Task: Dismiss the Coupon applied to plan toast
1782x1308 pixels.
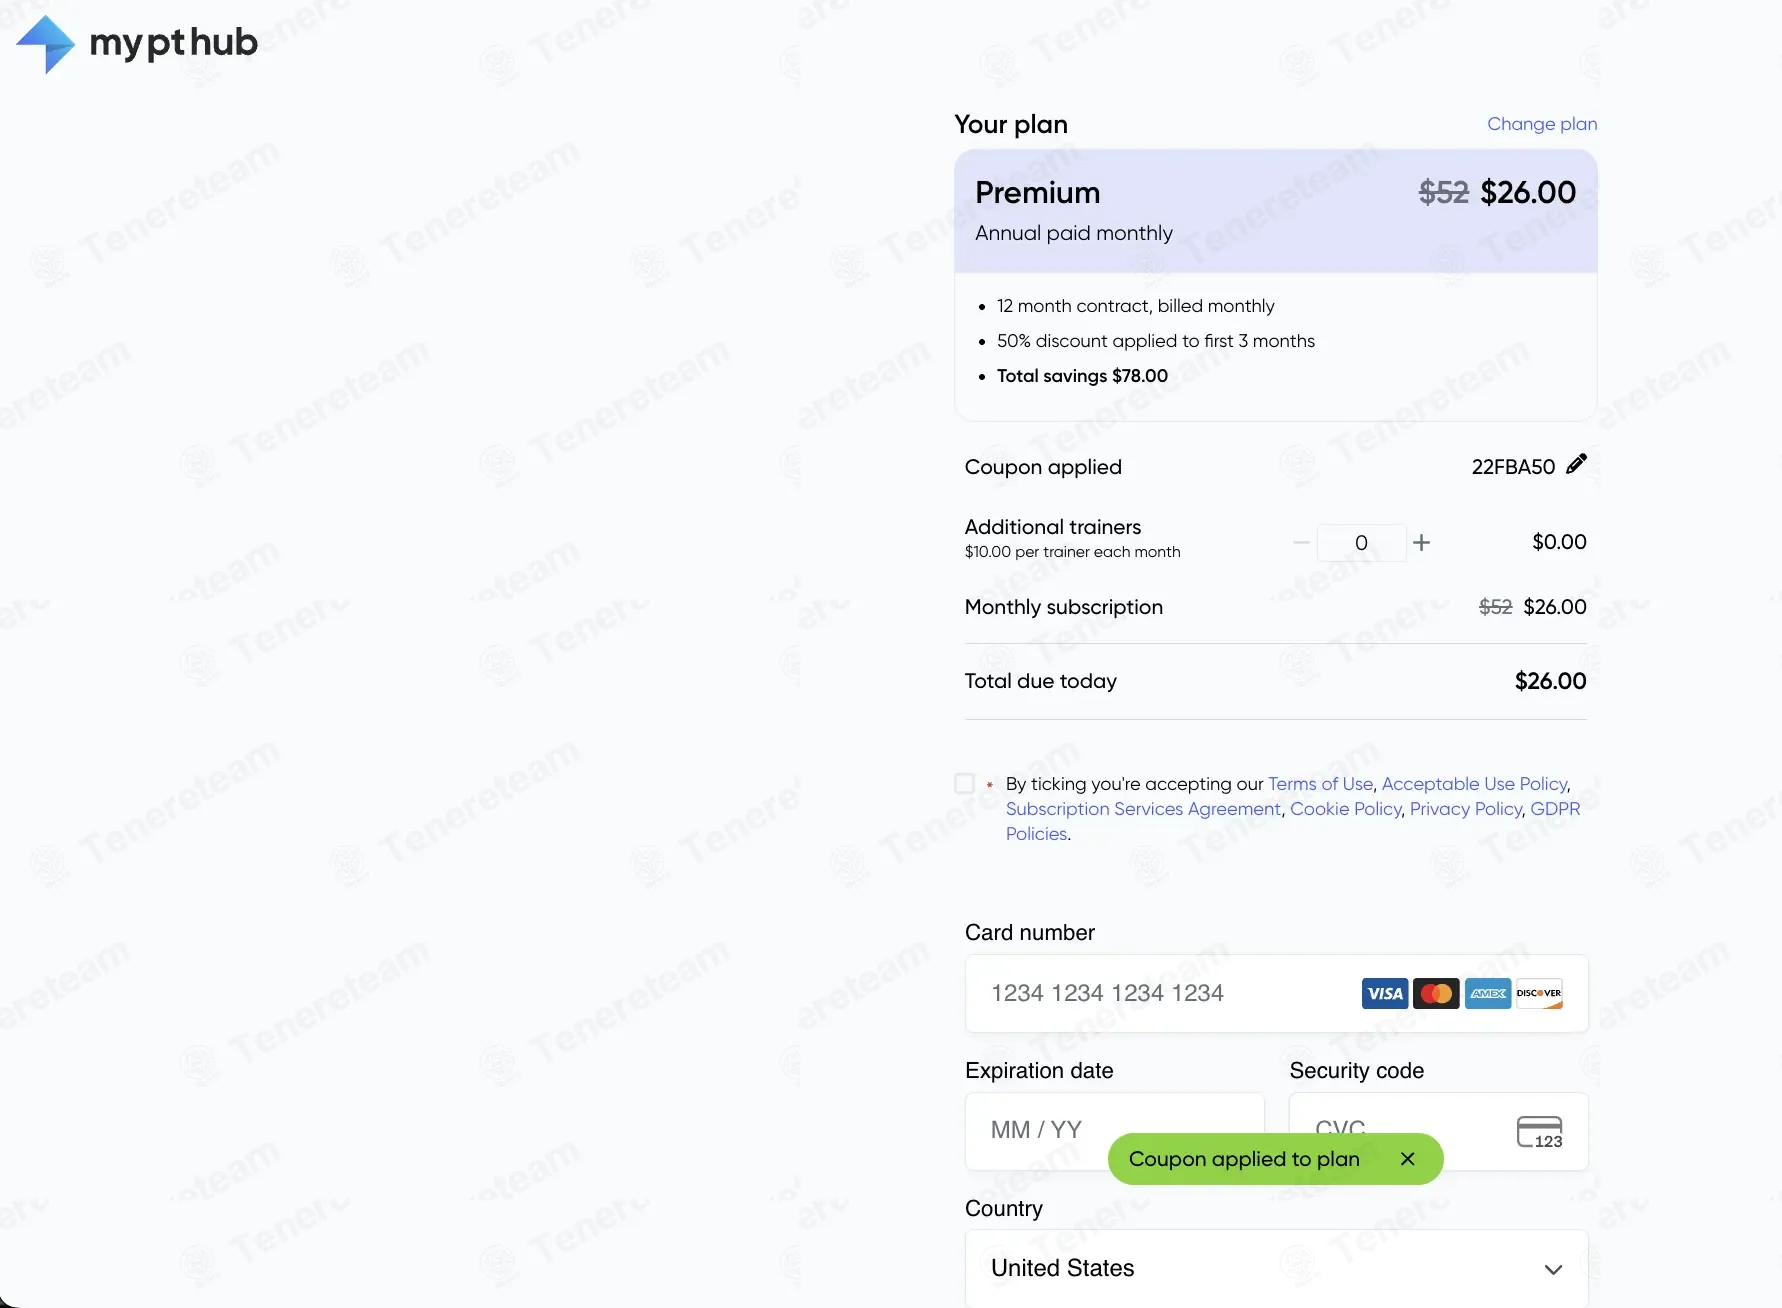Action: tap(1408, 1159)
